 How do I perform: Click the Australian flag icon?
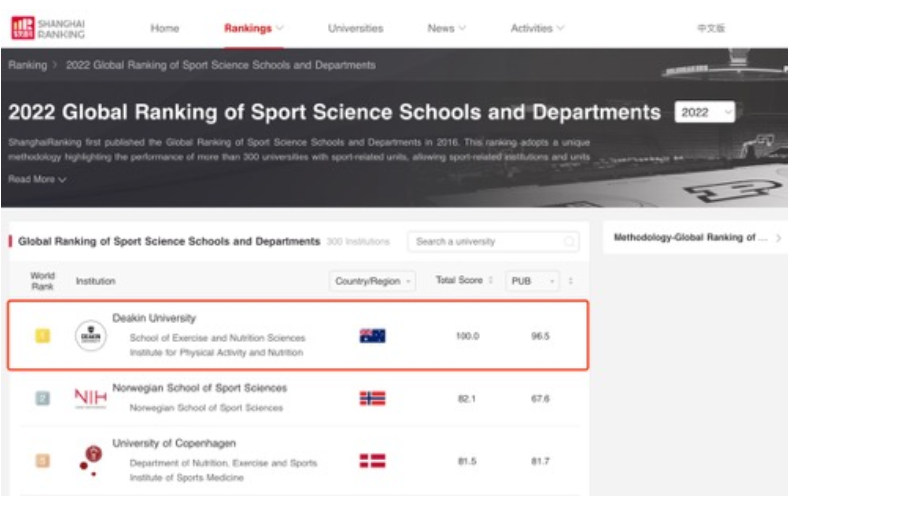tap(372, 336)
